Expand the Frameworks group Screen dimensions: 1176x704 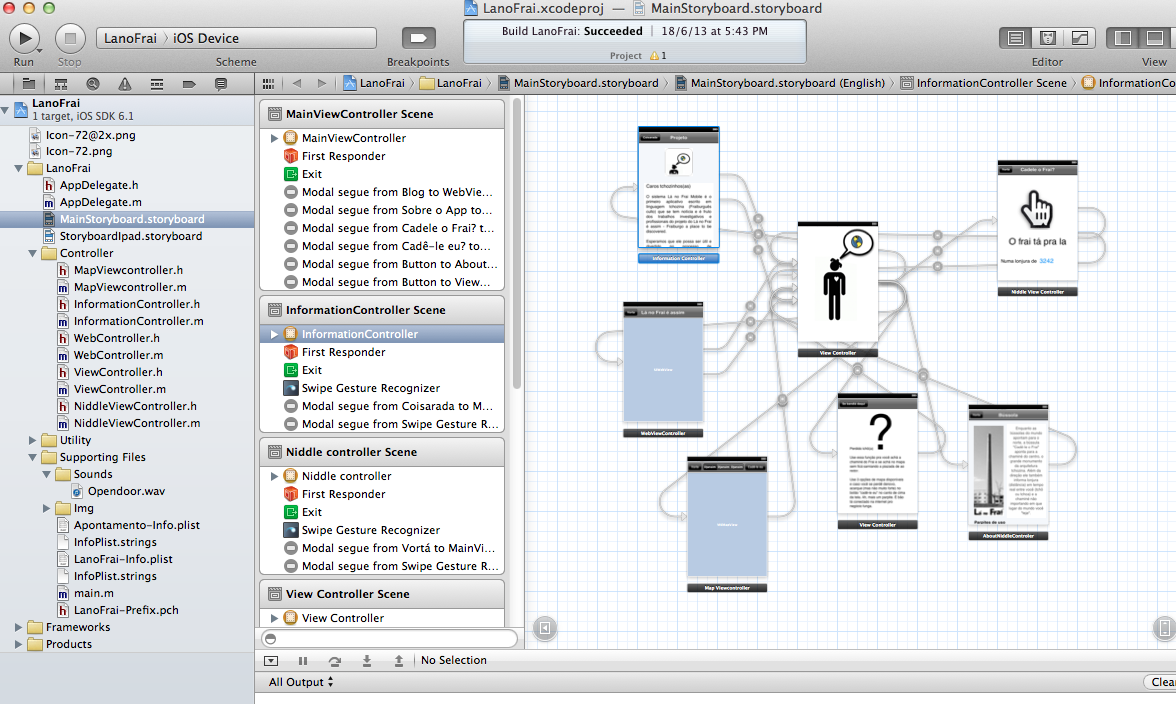click(x=19, y=627)
